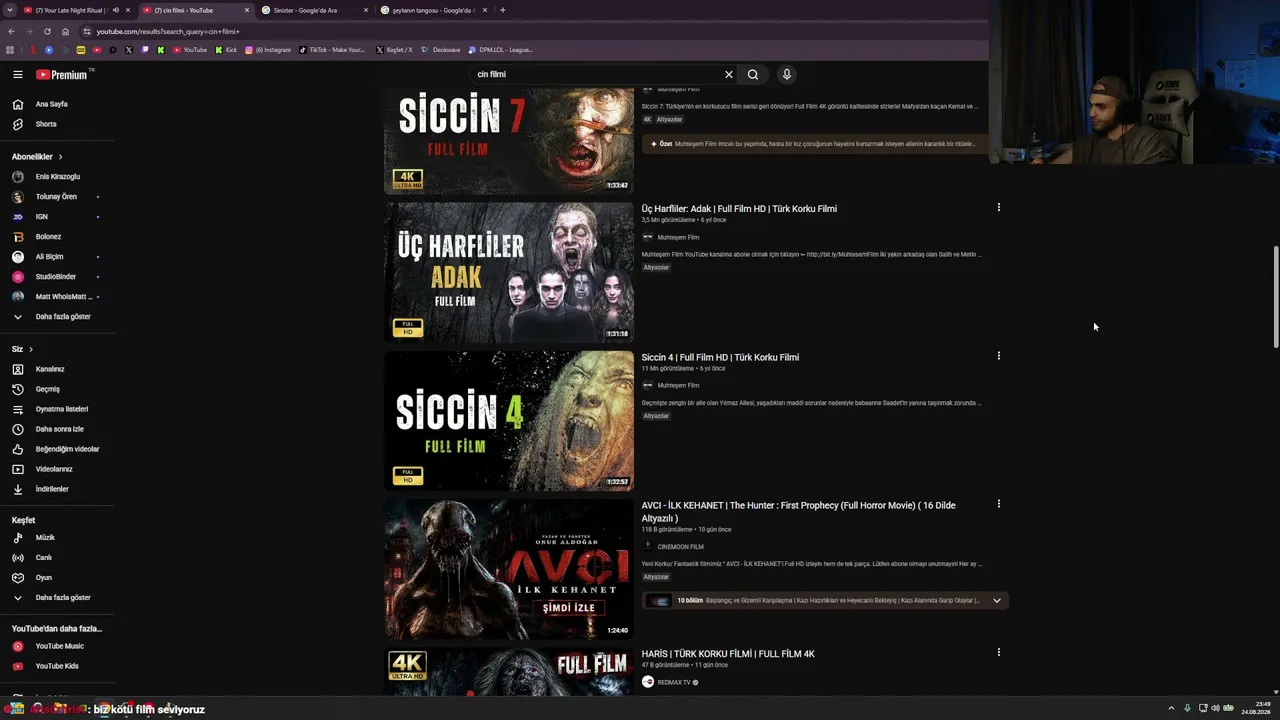Open a new browser tab
This screenshot has height=720, width=1280.
503,10
